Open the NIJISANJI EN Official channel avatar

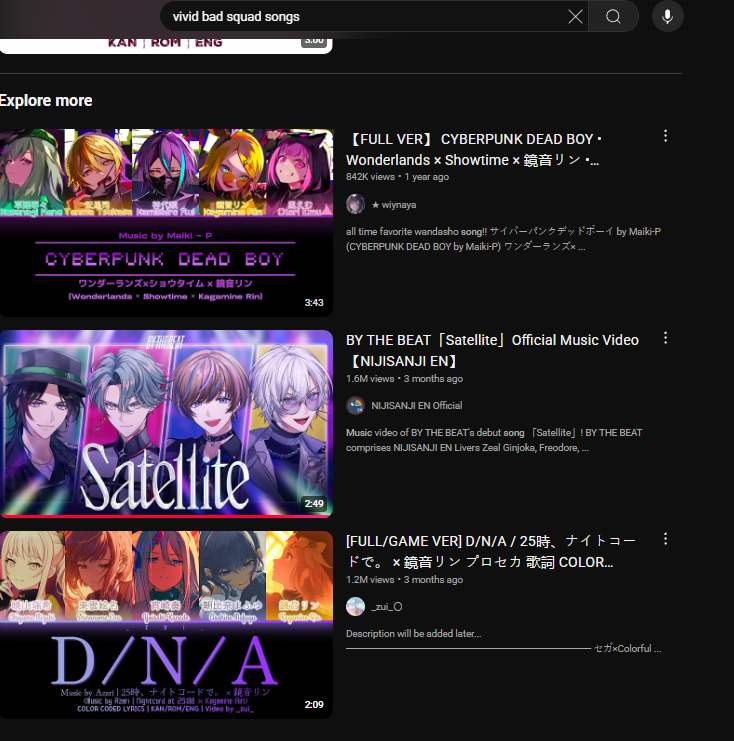[355, 405]
